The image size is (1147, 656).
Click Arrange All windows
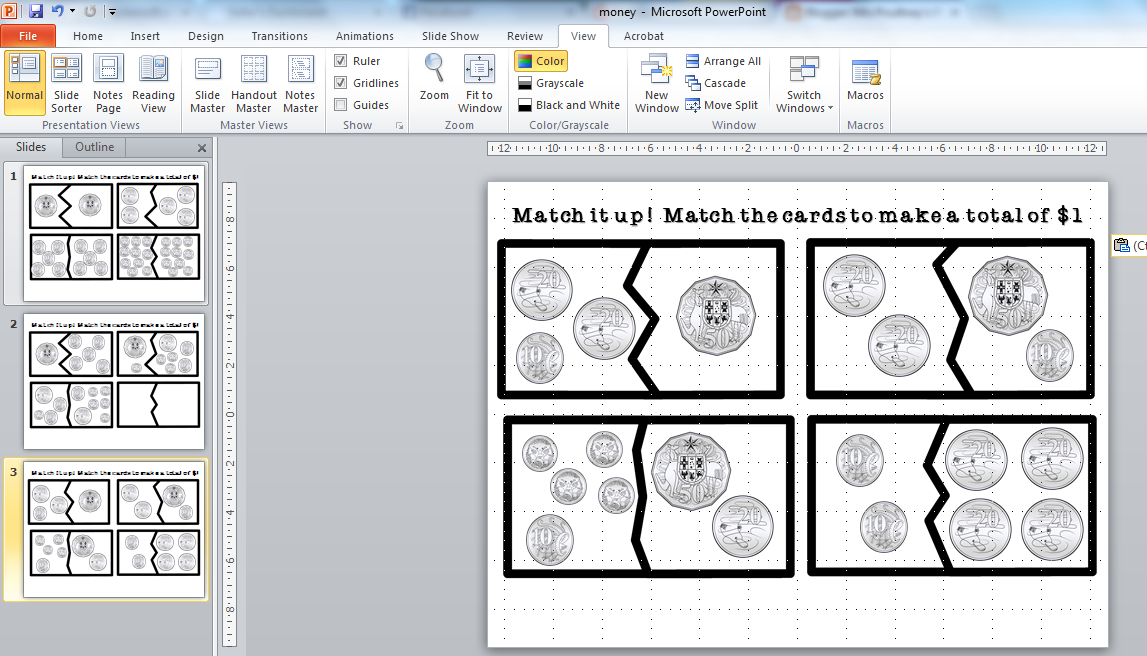coord(723,61)
